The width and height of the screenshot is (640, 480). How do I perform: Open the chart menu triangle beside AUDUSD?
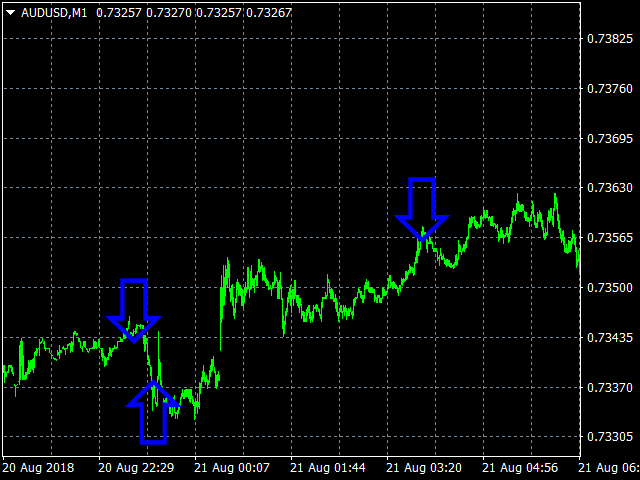(x=10, y=12)
